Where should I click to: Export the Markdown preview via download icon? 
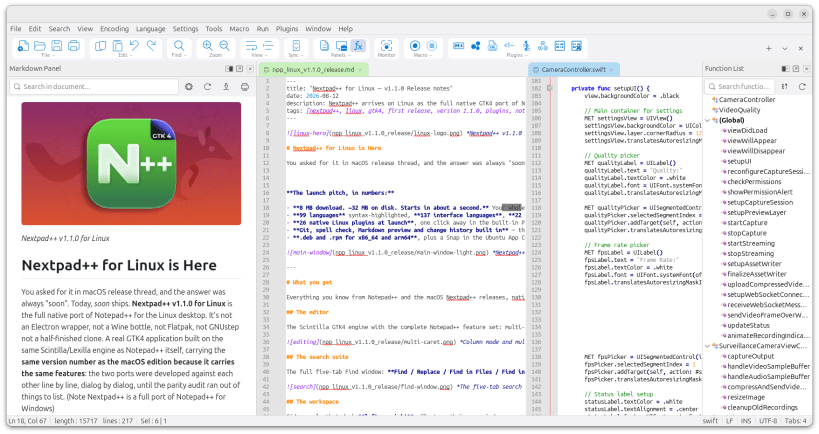coord(226,87)
